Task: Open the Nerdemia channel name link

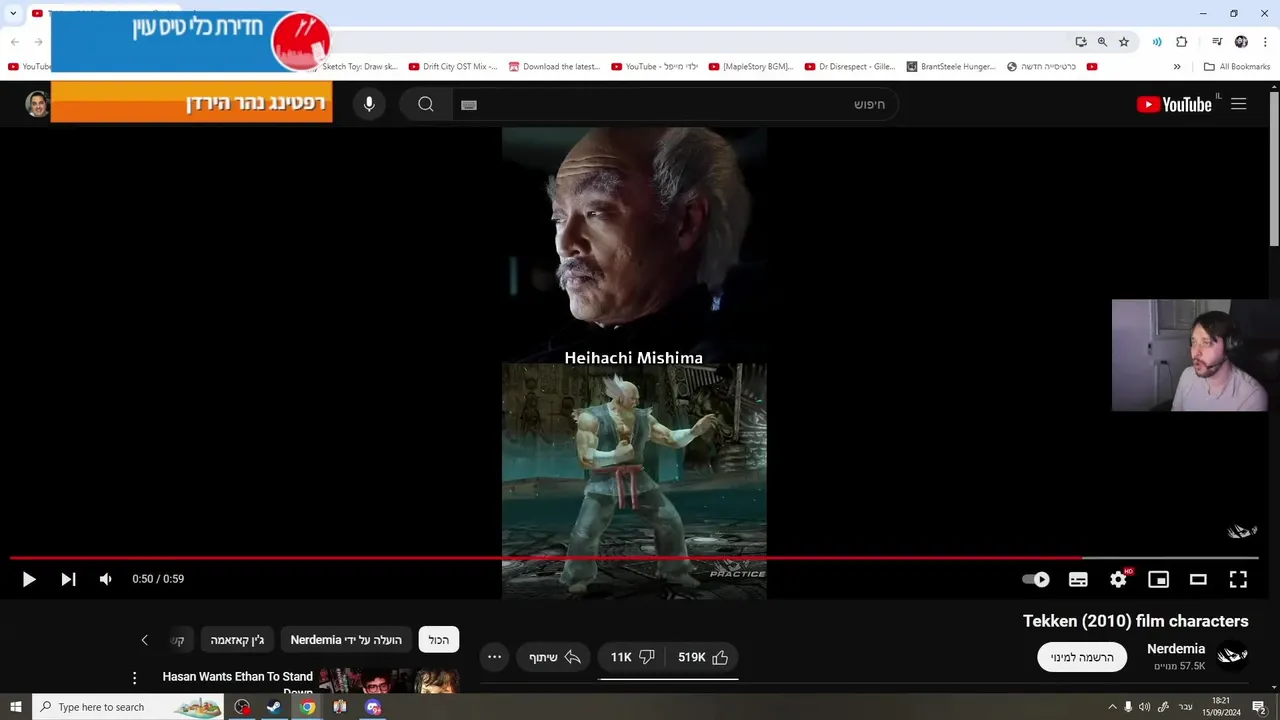Action: tap(1176, 649)
